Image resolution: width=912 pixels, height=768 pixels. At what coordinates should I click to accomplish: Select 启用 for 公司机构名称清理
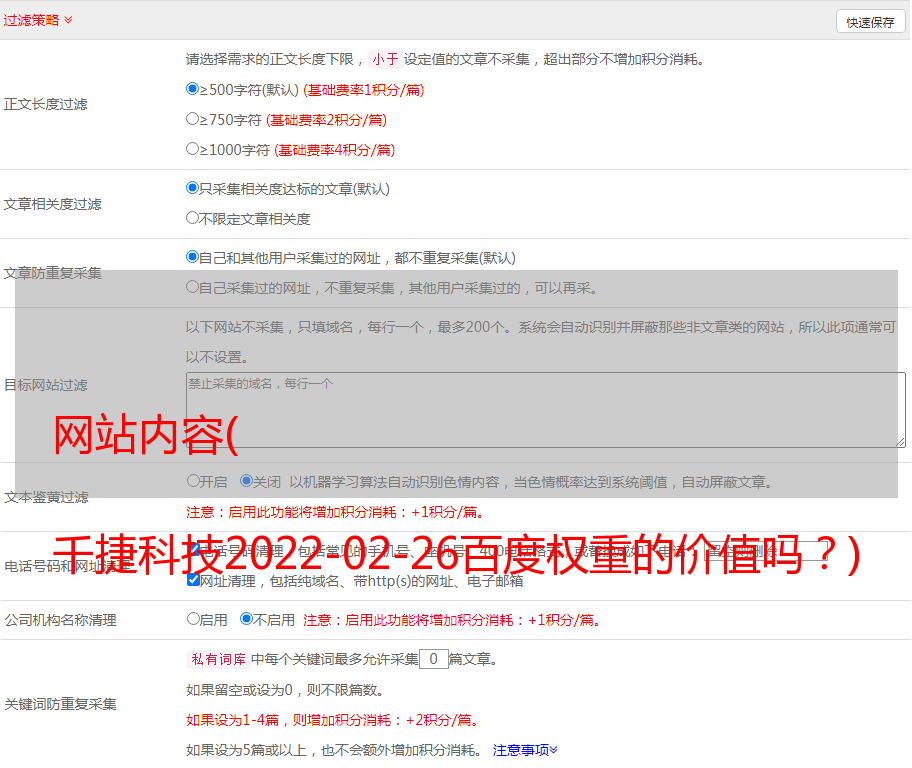(193, 619)
